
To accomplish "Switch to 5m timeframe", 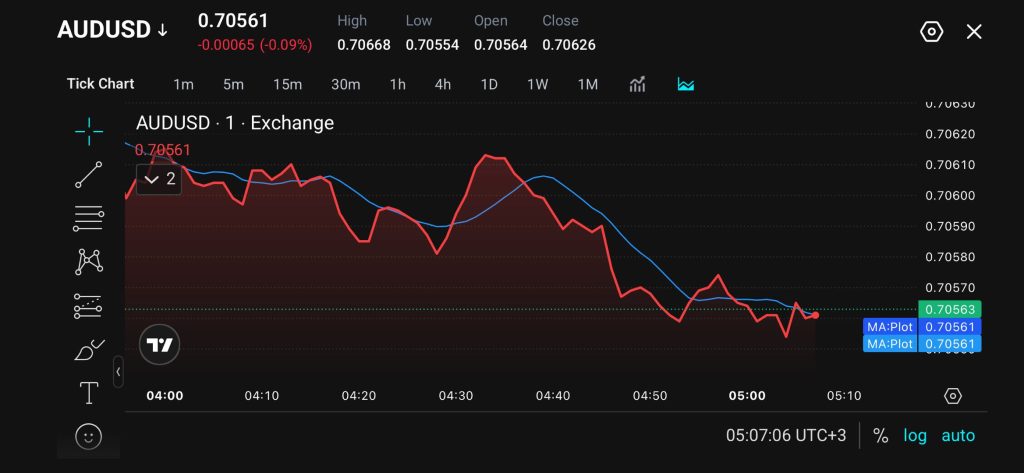I will click(233, 84).
